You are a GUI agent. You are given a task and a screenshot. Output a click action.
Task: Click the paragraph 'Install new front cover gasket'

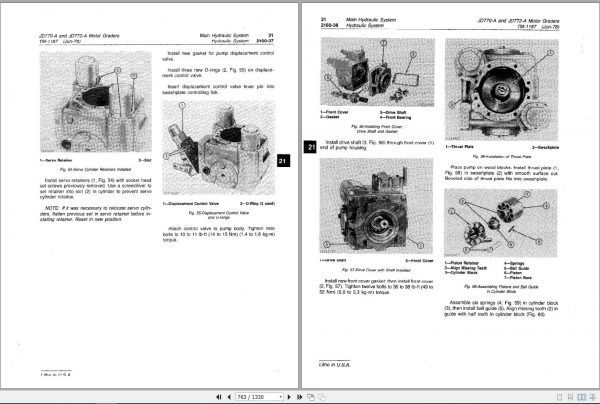pyautogui.click(x=377, y=287)
